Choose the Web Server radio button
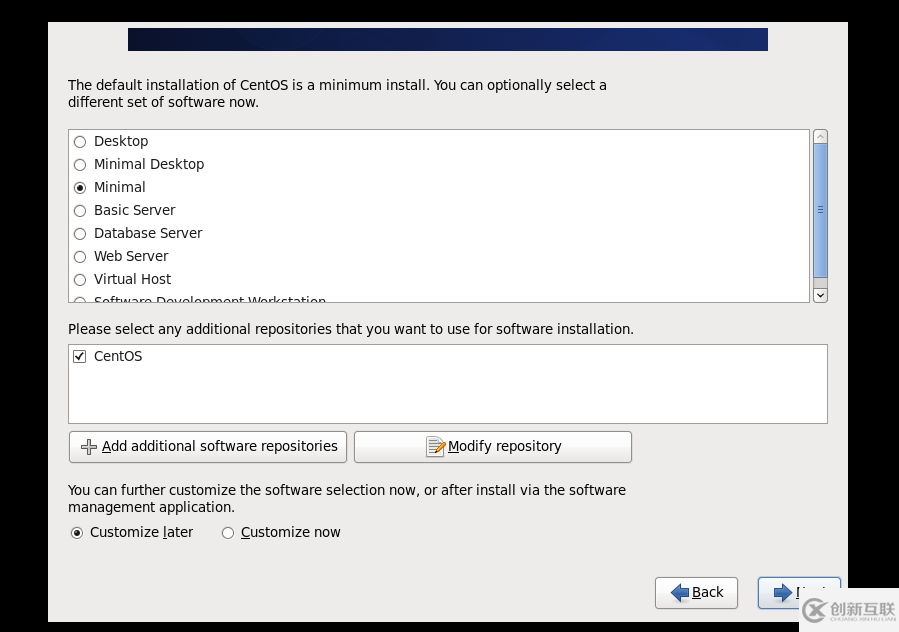This screenshot has width=899, height=632. point(80,256)
